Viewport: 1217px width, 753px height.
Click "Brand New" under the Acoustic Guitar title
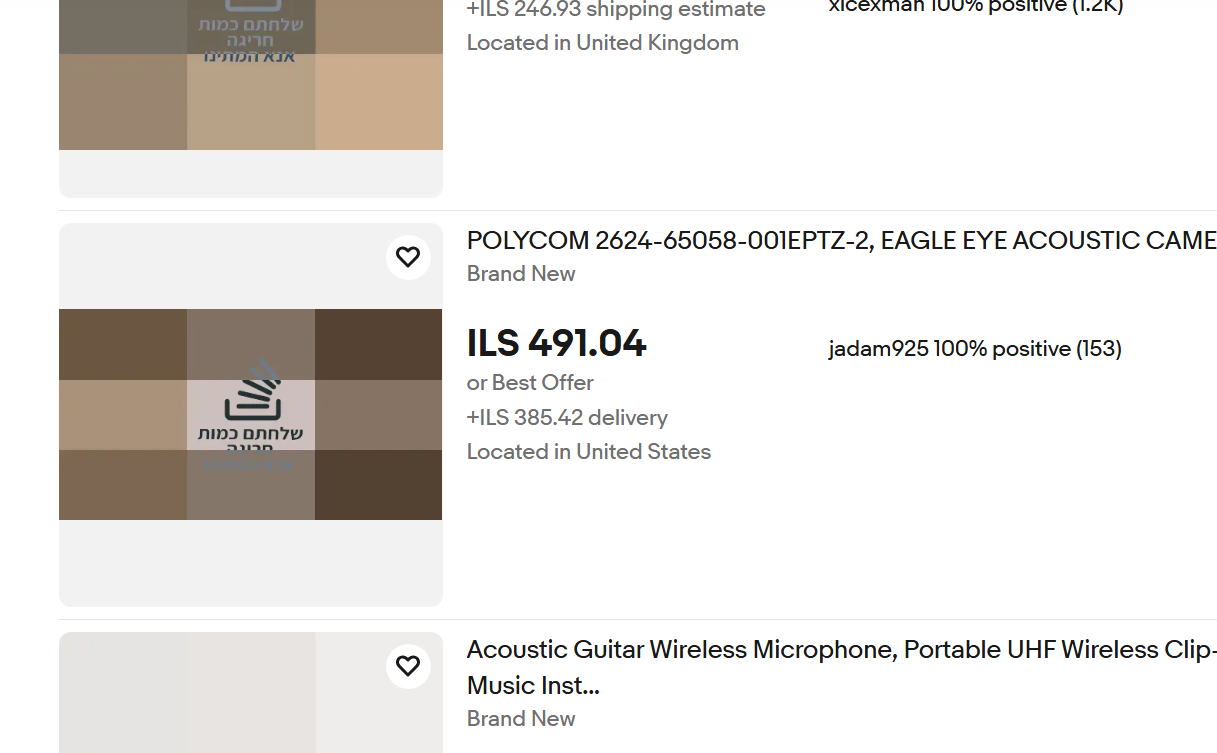[x=521, y=719]
